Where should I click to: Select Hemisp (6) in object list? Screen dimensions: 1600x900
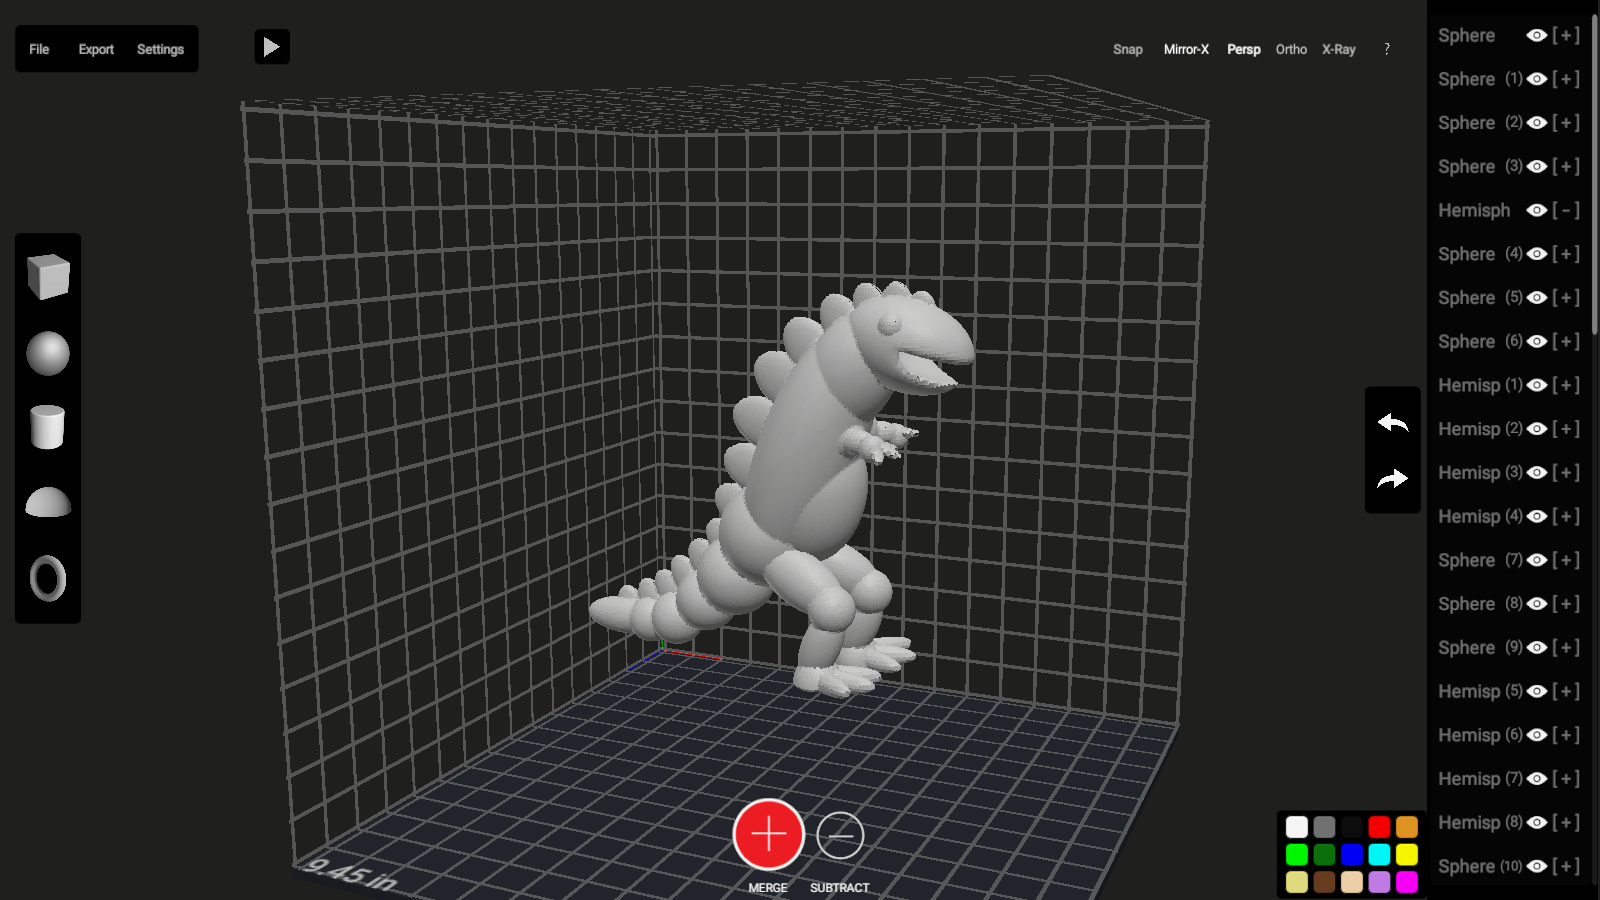1480,735
